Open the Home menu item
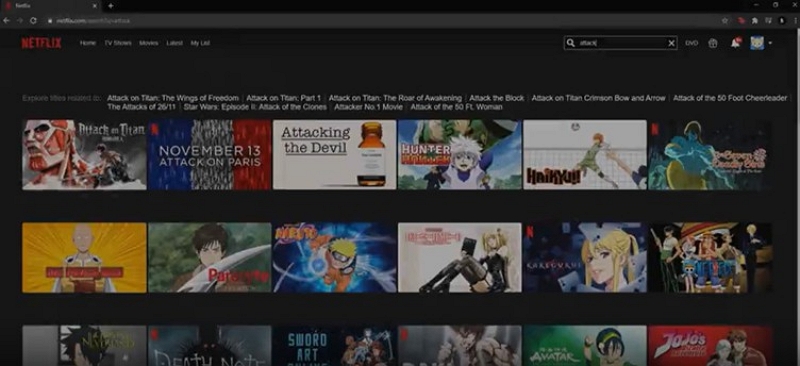 tap(88, 43)
